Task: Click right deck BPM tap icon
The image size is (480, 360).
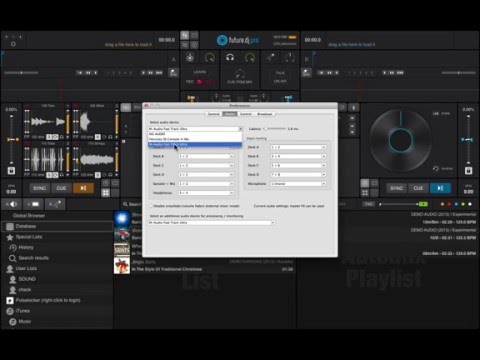Action: [307, 72]
